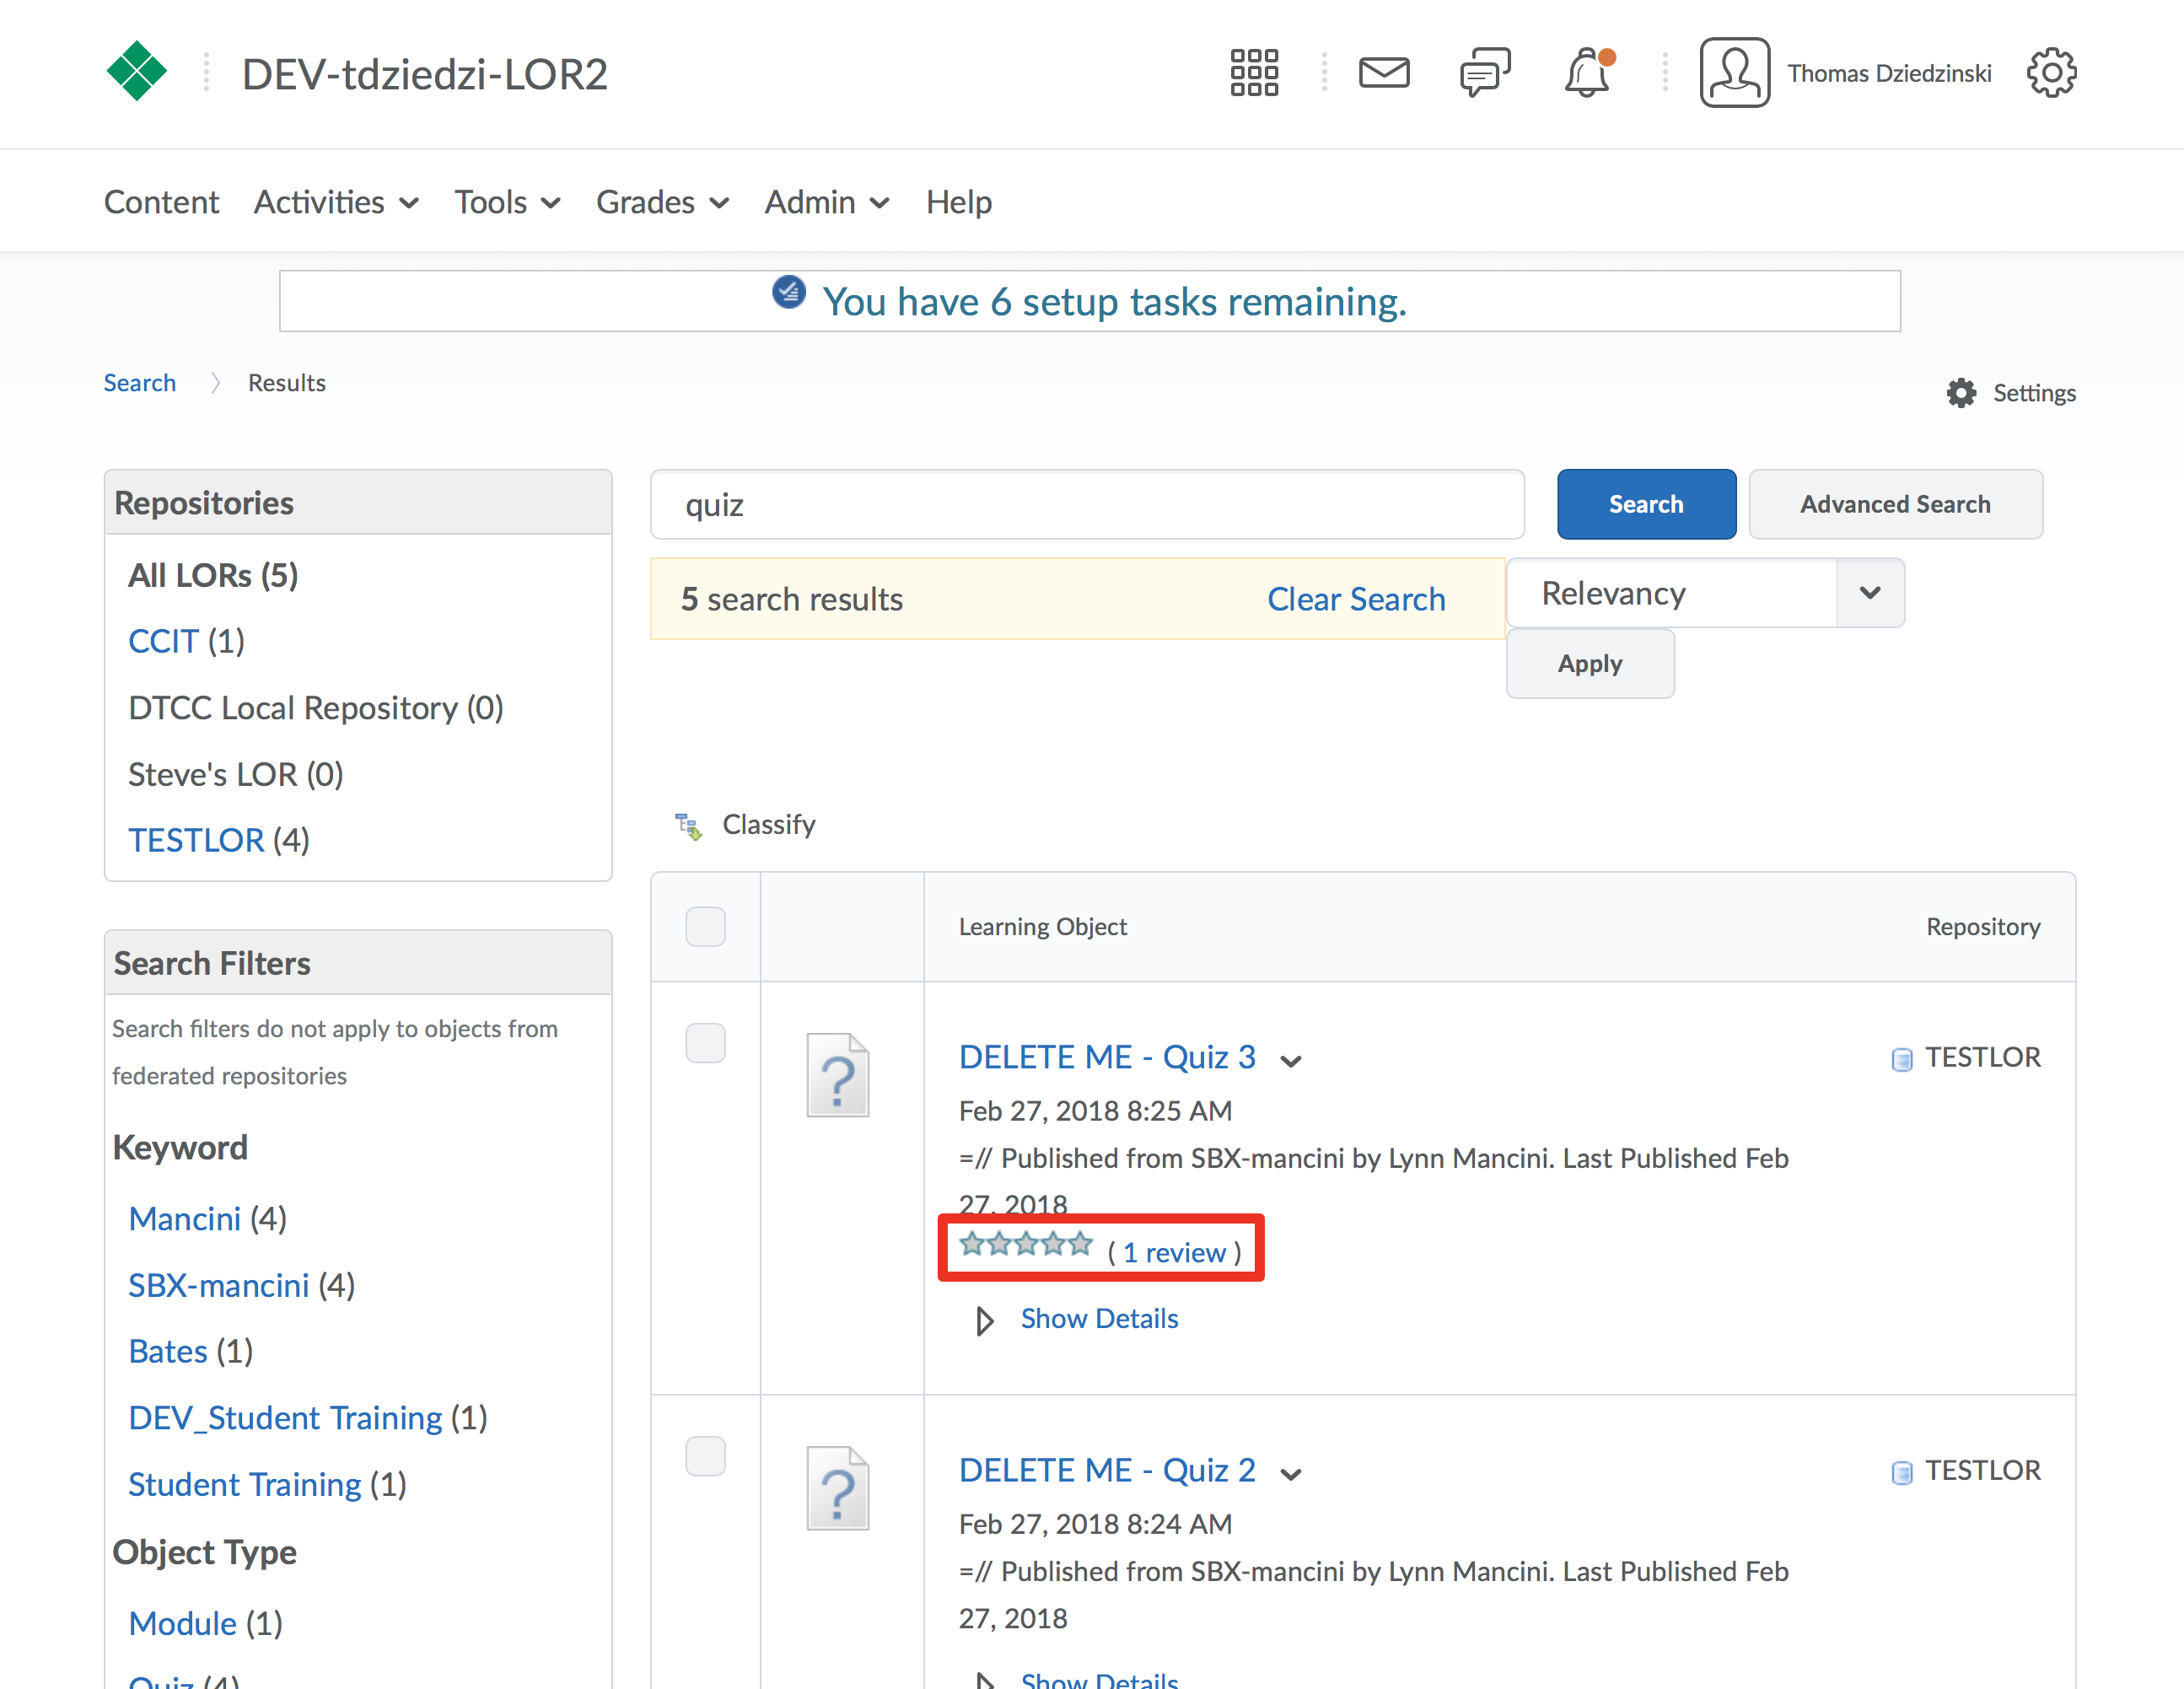Expand Show Details triangle for Quiz 3
This screenshot has height=1689, width=2184.
point(985,1321)
